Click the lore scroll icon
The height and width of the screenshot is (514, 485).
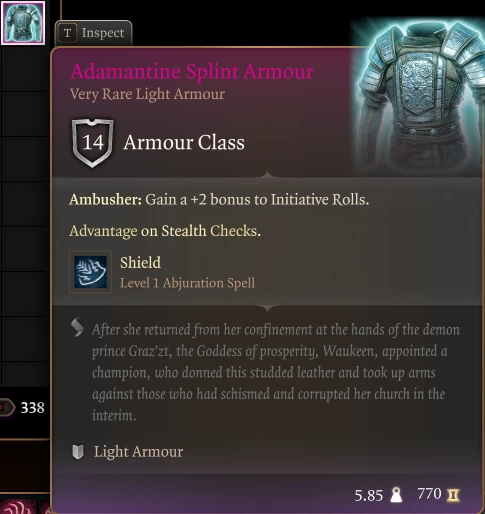(x=77, y=328)
